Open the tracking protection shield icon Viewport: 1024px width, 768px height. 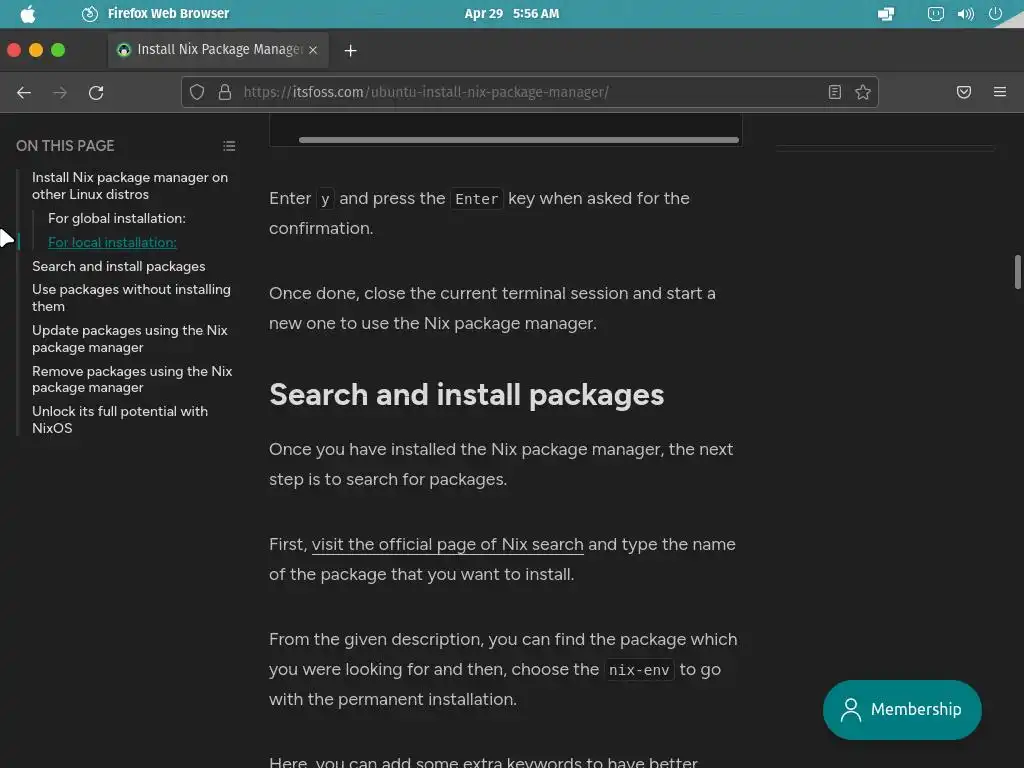point(197,92)
